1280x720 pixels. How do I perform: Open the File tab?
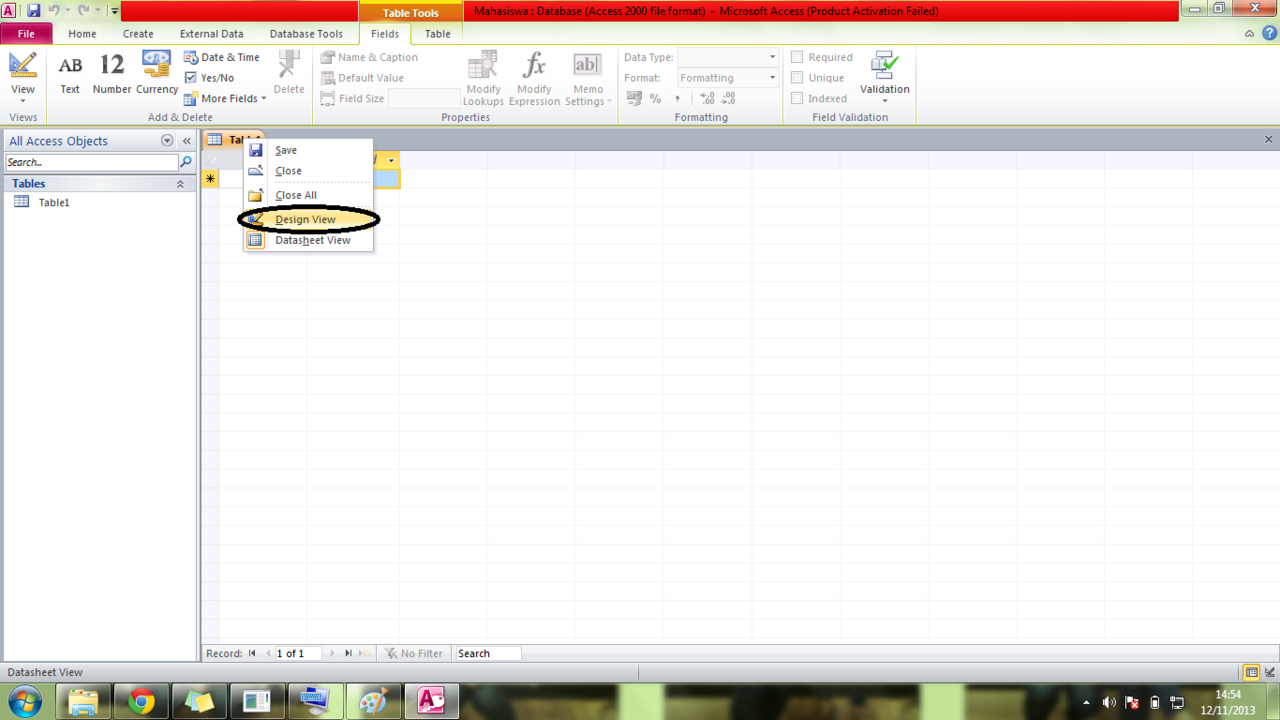click(26, 34)
